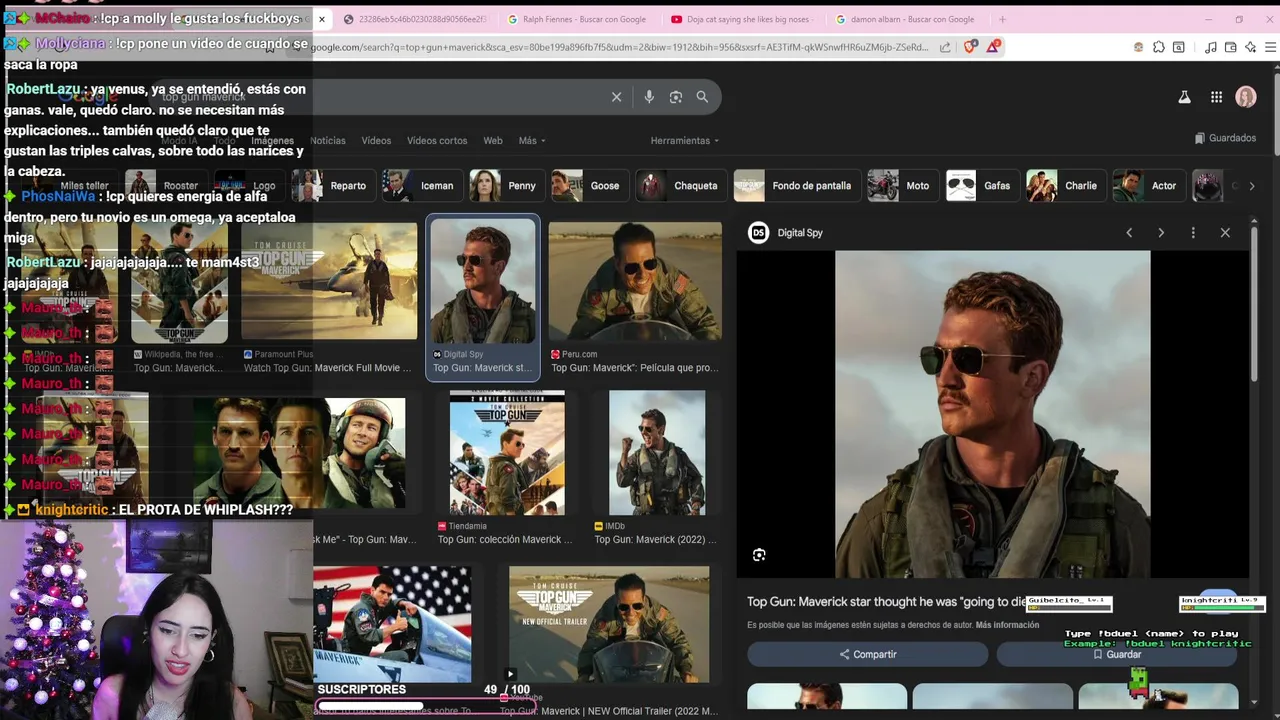Open the Google account avatar
This screenshot has height=720, width=1280.
coord(1246,97)
